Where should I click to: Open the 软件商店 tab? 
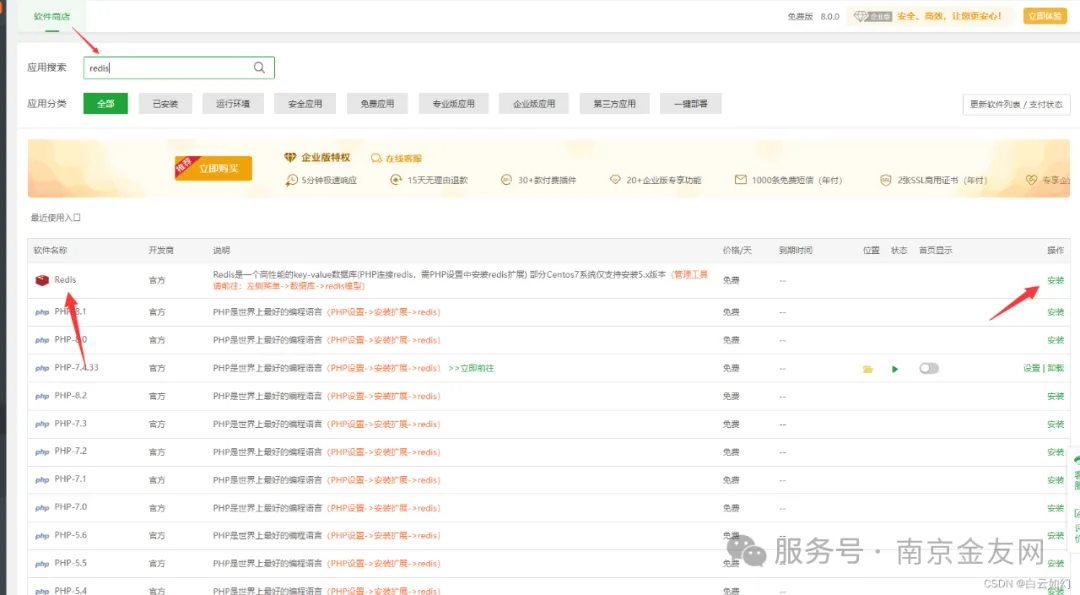pos(52,17)
